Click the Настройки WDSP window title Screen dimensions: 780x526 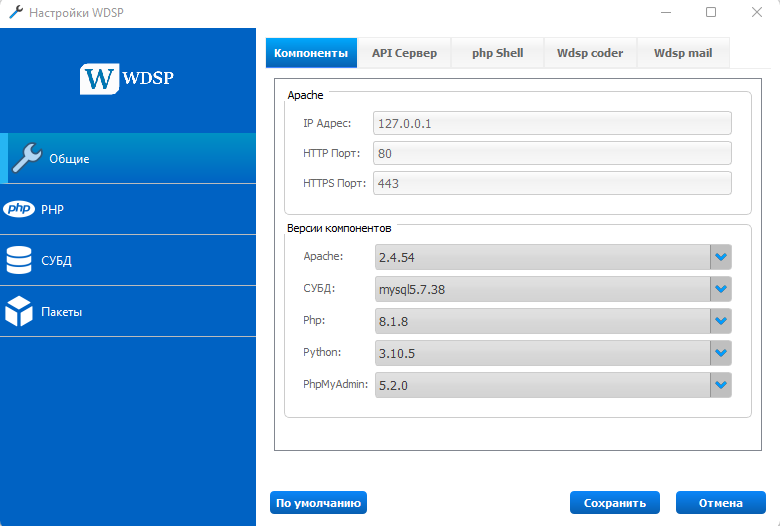(x=76, y=12)
